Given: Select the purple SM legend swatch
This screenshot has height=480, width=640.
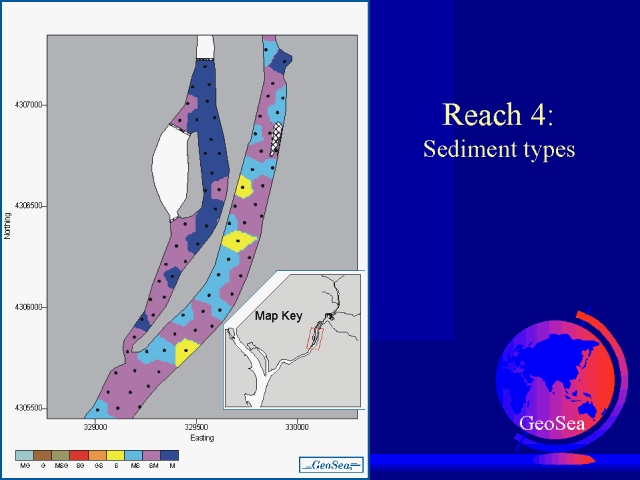Looking at the screenshot, I should point(154,455).
